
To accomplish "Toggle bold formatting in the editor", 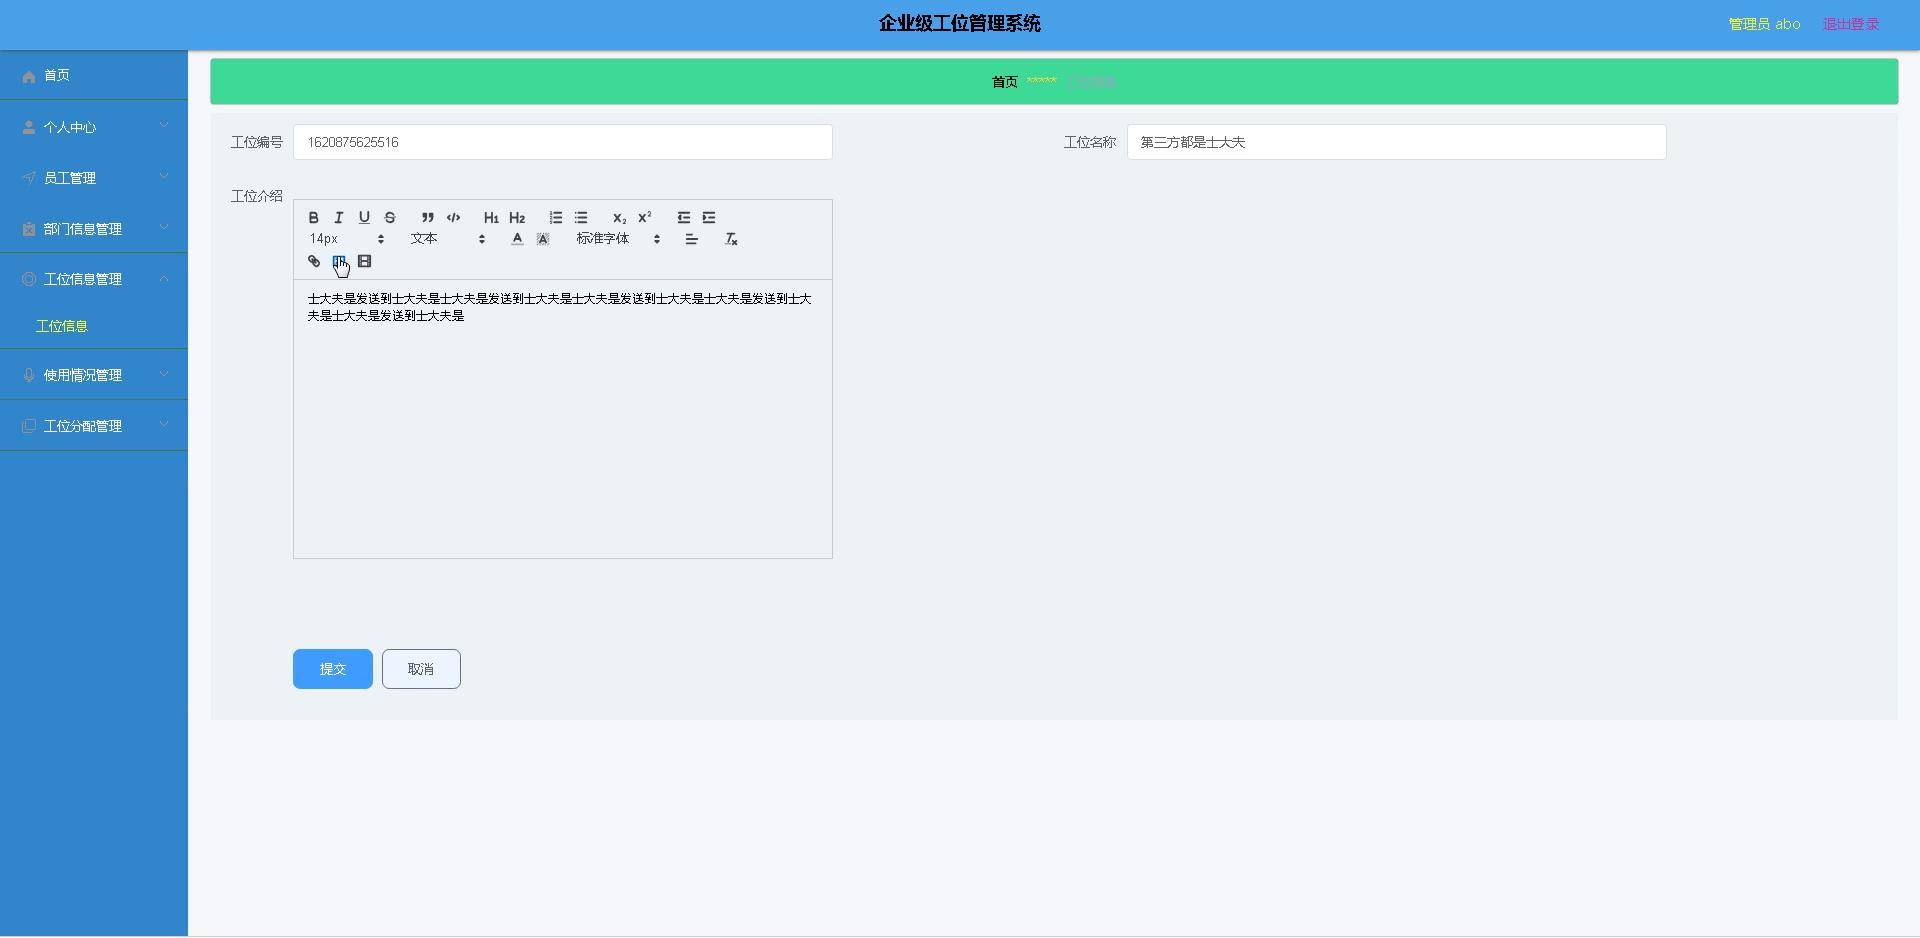I will click(313, 217).
